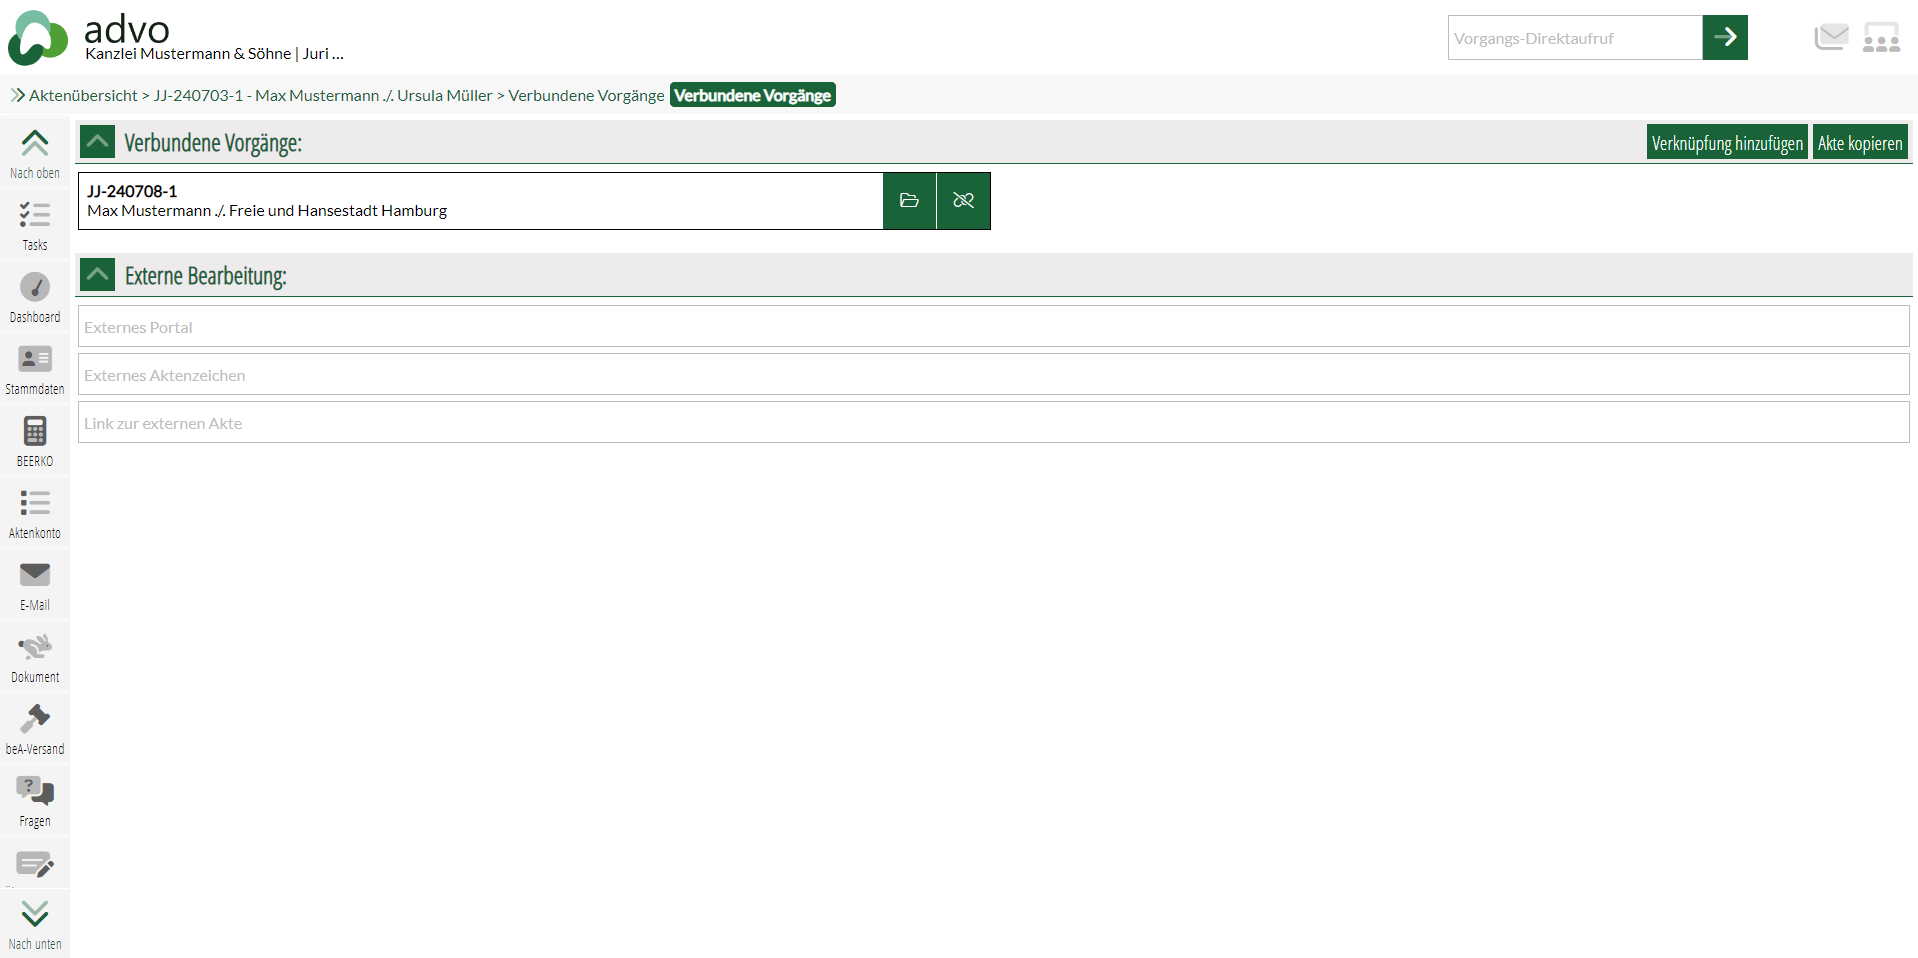
Task: Collapse the Verbundene Vorgänge section
Action: pos(98,142)
